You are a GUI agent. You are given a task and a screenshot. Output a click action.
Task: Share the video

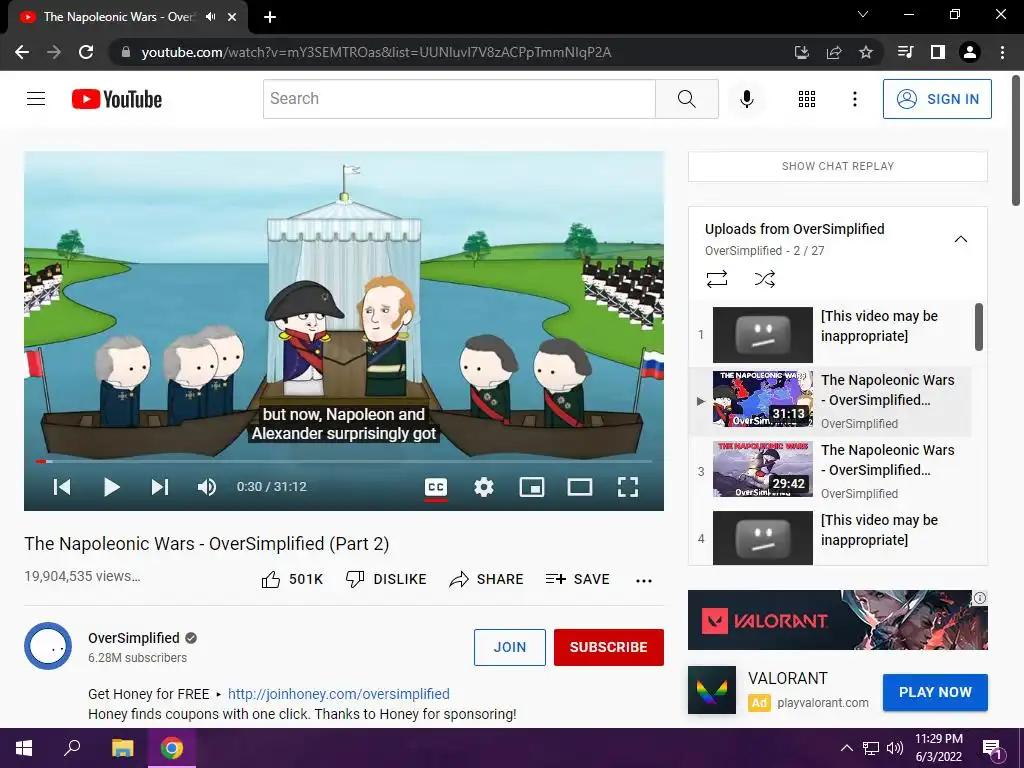(487, 579)
